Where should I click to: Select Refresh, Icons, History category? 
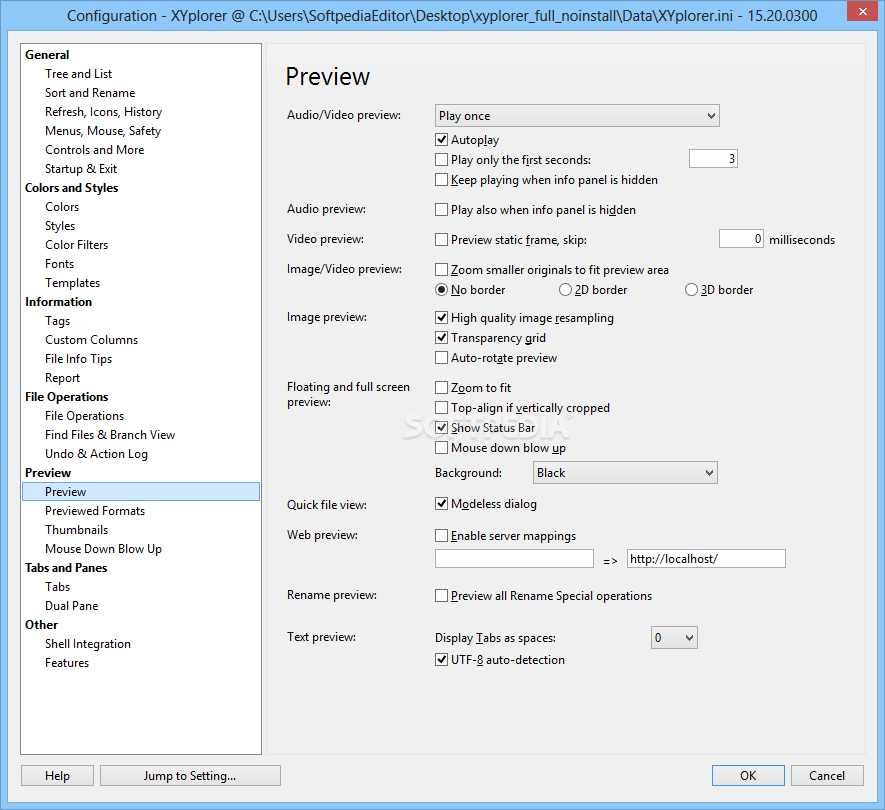click(x=103, y=112)
